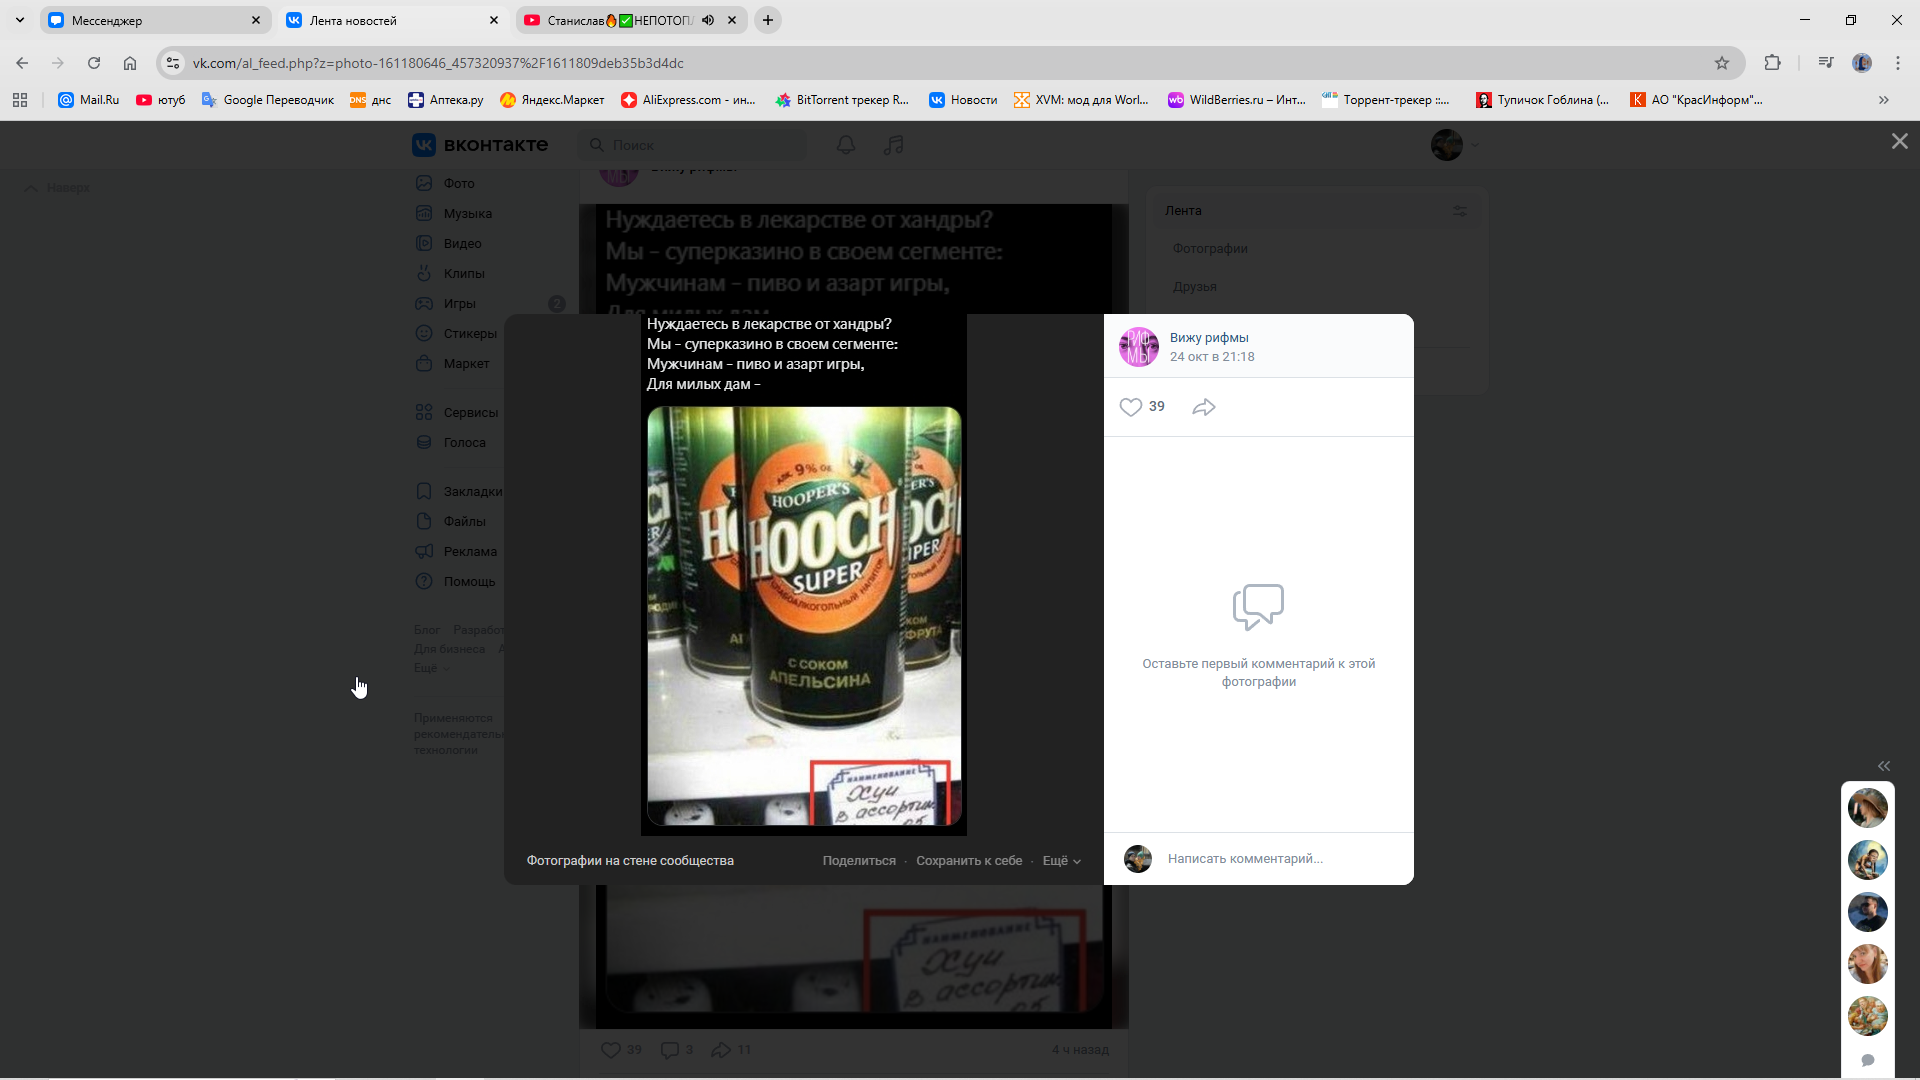Open 'Фотографии на стене сообщества' album

pos(630,861)
